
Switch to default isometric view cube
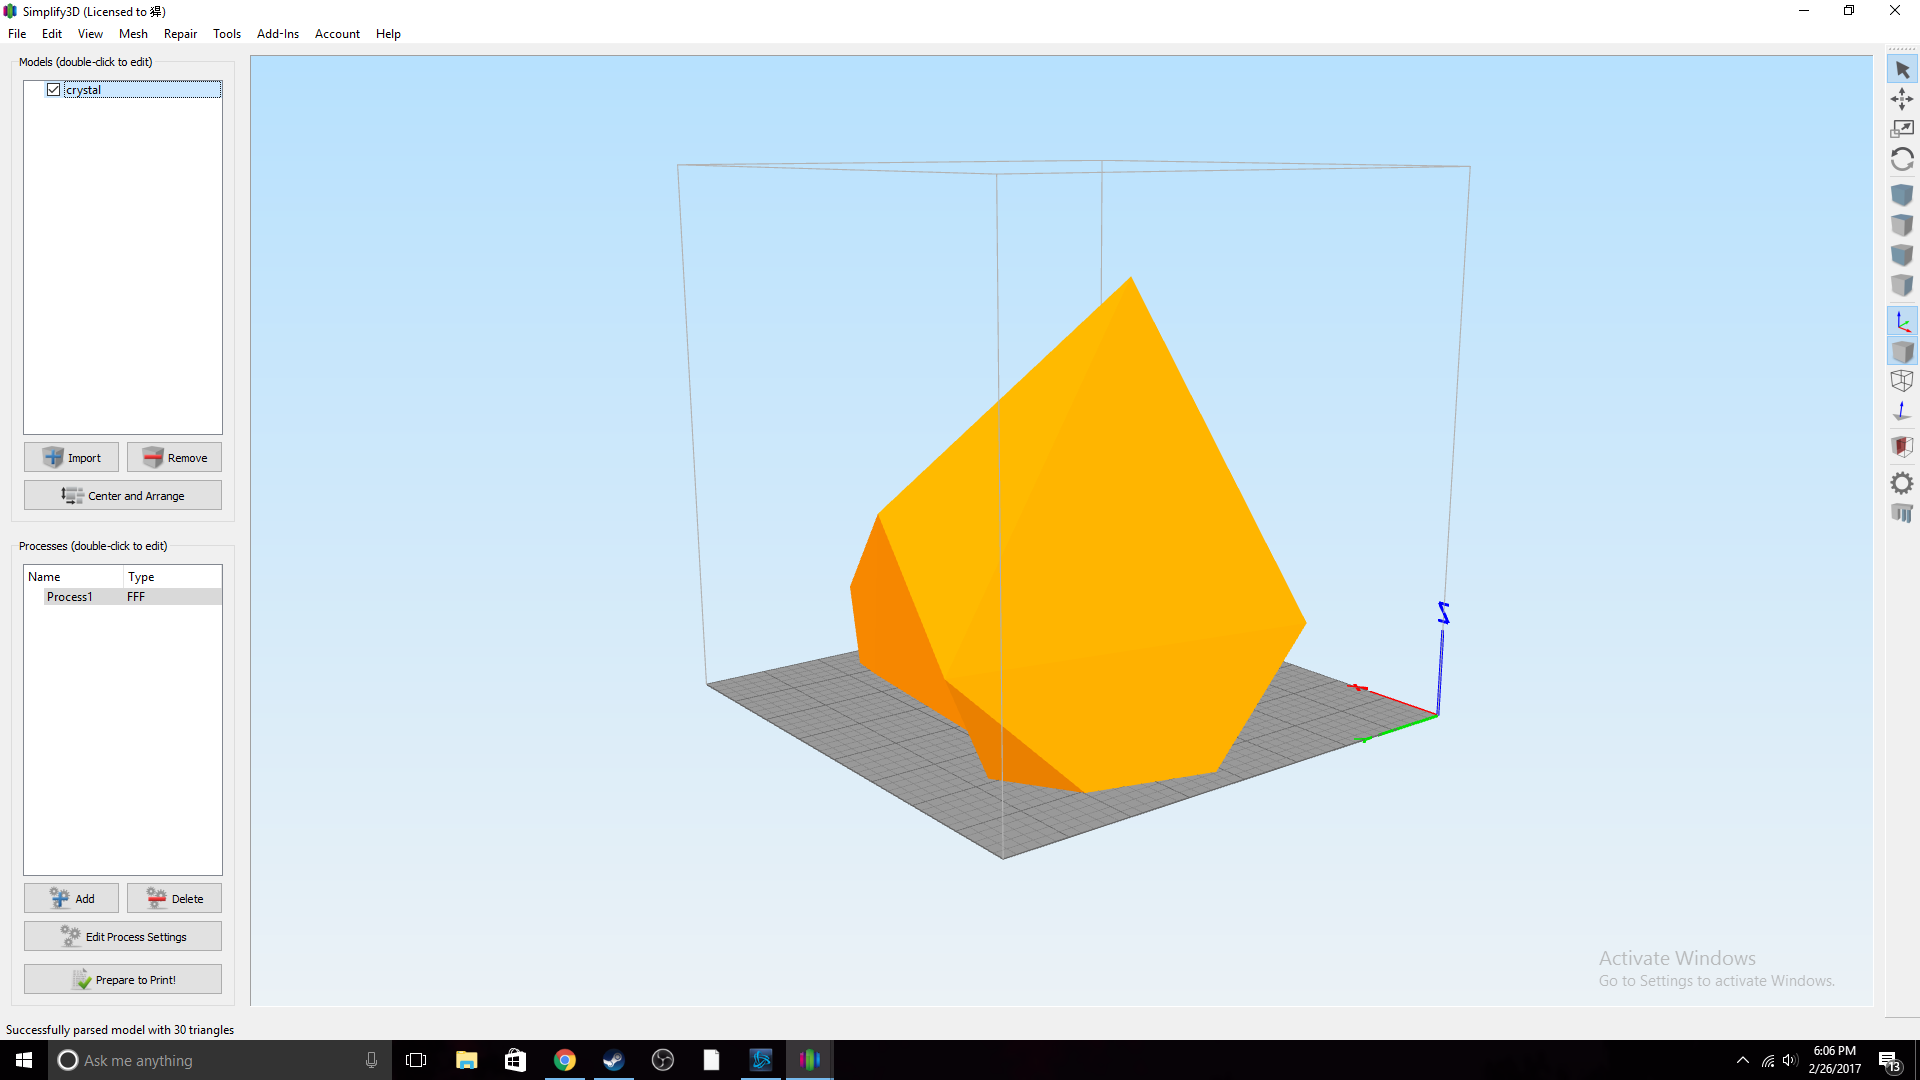pos(1902,195)
